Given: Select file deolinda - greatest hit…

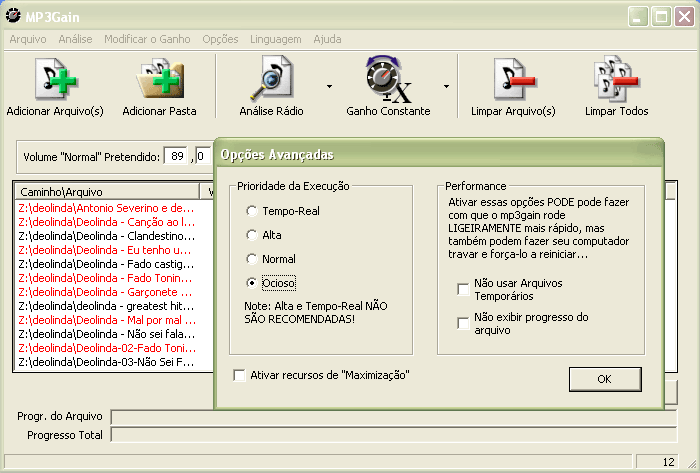Looking at the screenshot, I should tap(106, 306).
